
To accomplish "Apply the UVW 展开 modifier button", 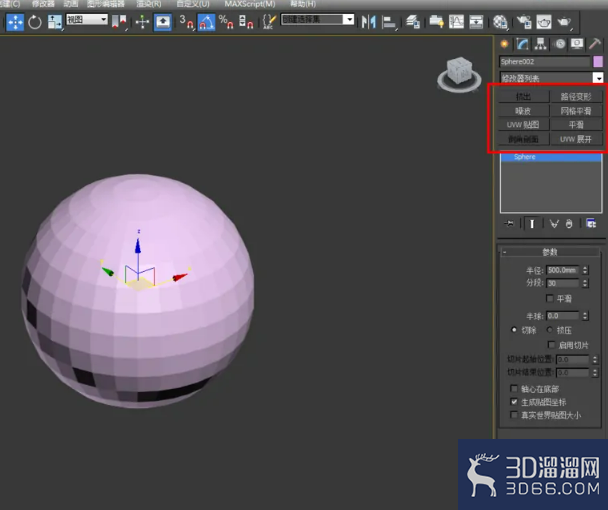I will coord(576,139).
